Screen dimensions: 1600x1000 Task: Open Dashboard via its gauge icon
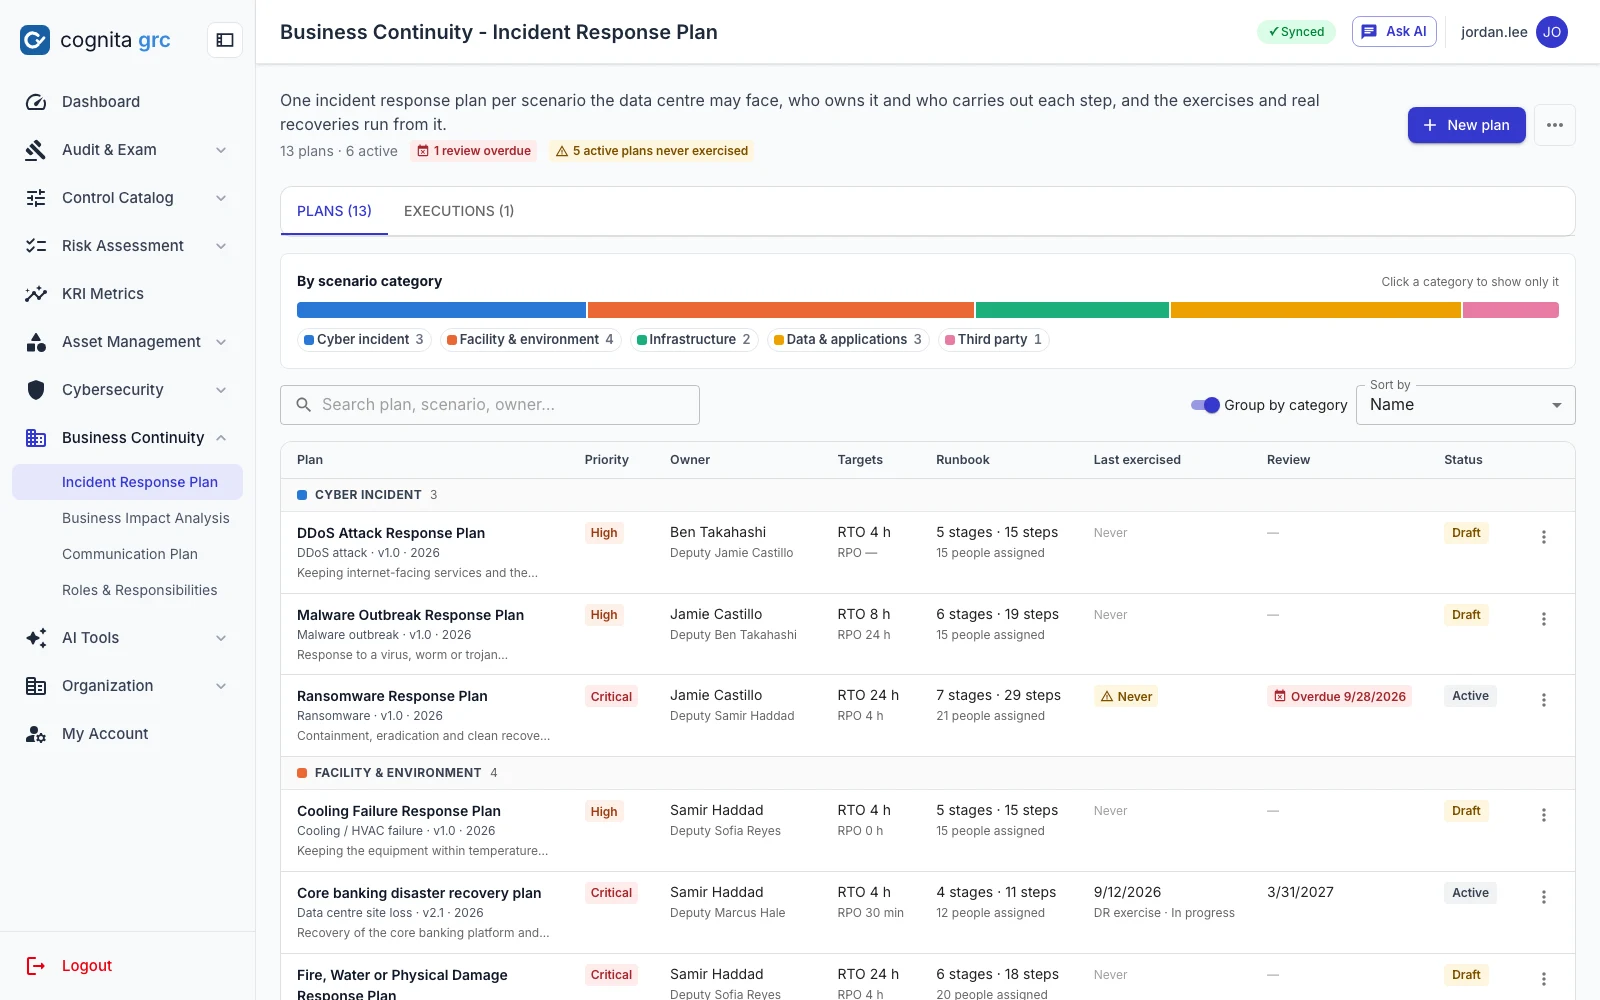36,102
